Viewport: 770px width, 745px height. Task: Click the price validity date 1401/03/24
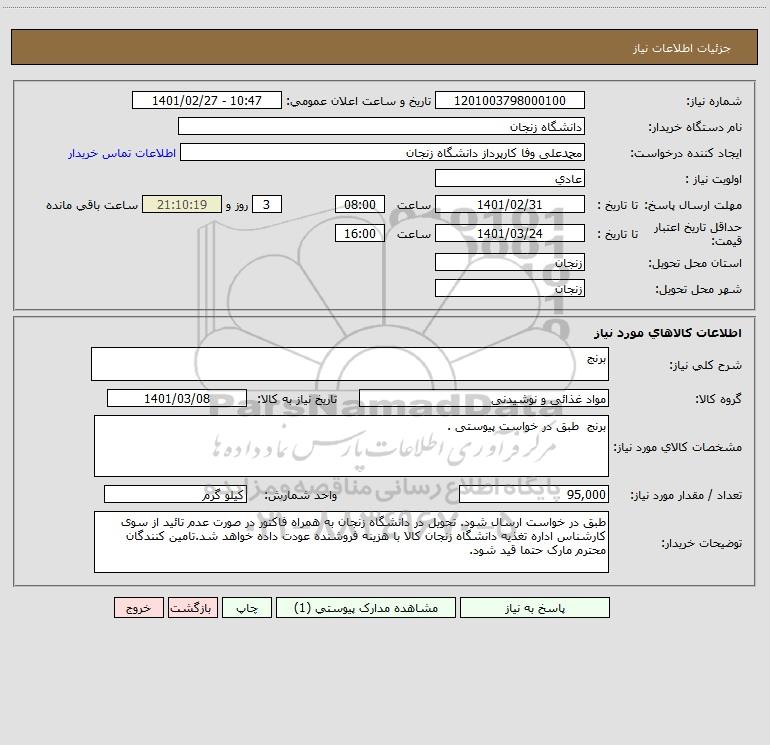[x=510, y=233]
